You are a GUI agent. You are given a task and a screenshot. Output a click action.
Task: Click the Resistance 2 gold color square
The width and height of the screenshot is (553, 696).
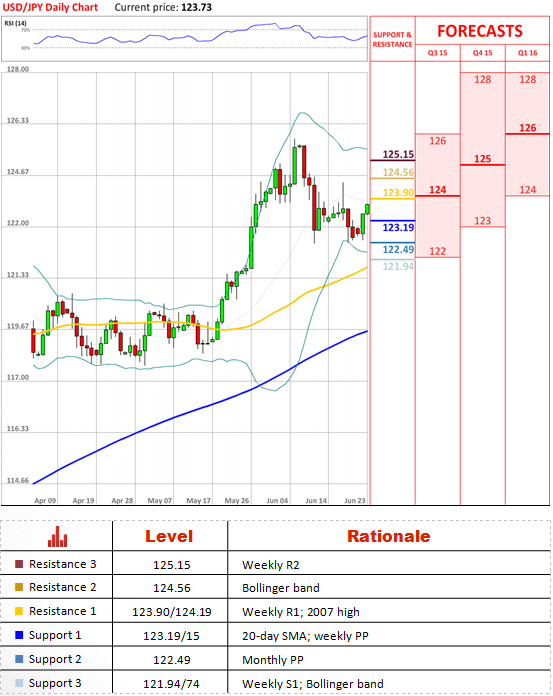19,587
